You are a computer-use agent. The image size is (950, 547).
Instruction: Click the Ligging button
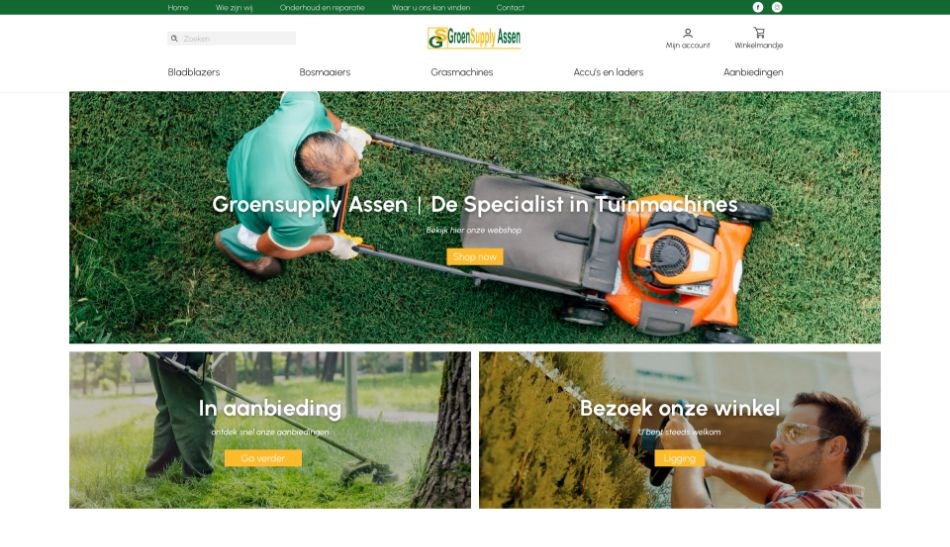[x=679, y=458]
